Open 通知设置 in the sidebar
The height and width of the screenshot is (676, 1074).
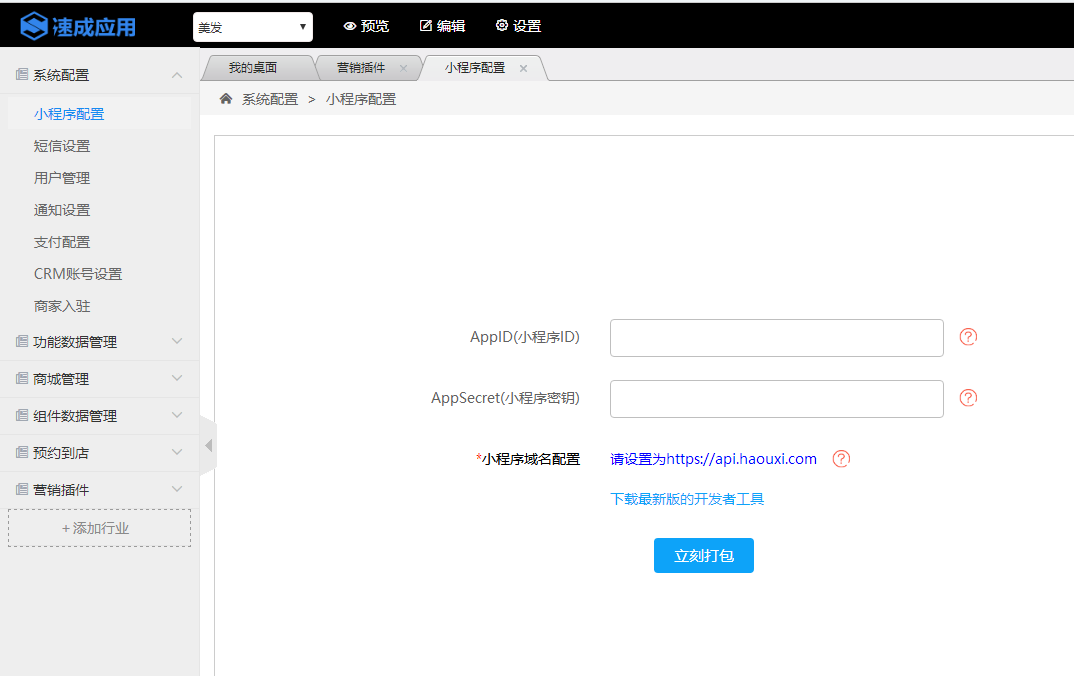click(x=62, y=210)
